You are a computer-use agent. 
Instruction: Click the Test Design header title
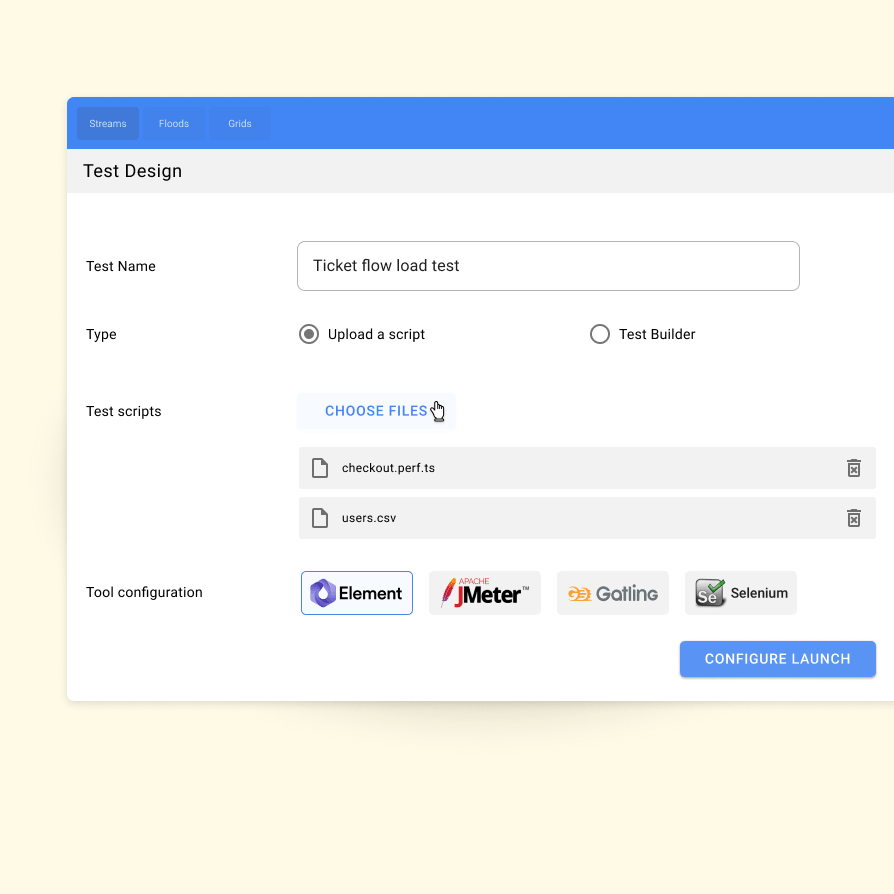[x=133, y=171]
